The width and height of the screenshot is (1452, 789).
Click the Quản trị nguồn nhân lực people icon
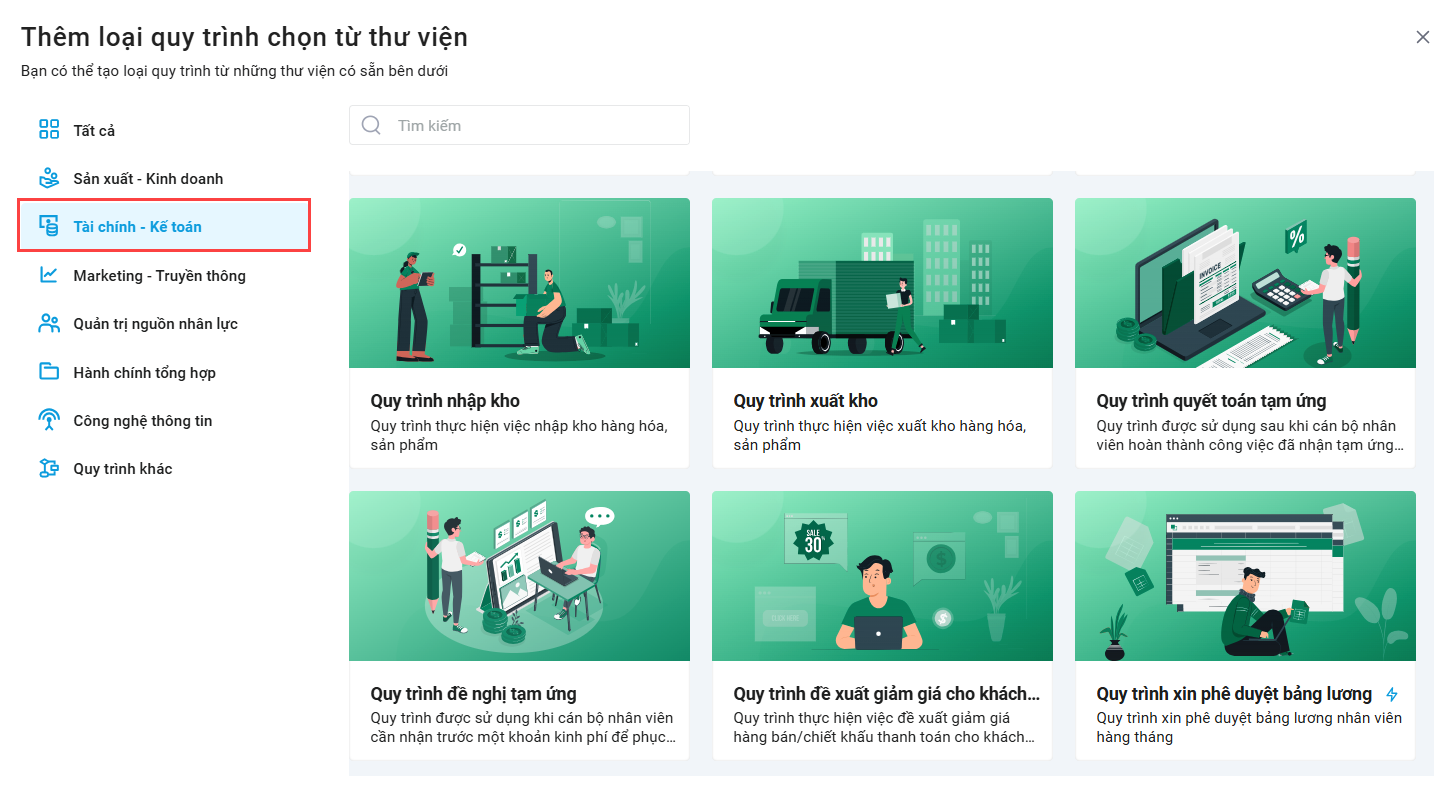pos(49,324)
